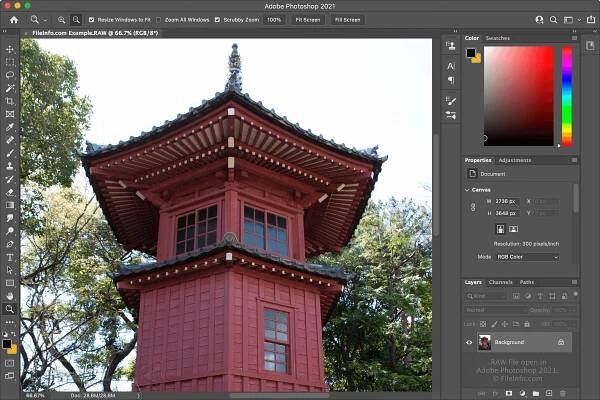600x400 pixels.
Task: Select the Lasso tool
Action: pos(10,75)
